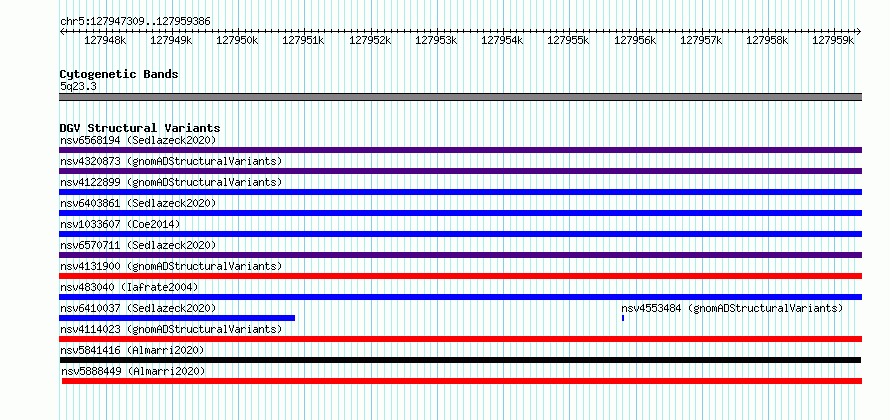This screenshot has width=890, height=420.
Task: Open the nsv6410037 (Sedlazeck2020) label
Action: coord(138,308)
